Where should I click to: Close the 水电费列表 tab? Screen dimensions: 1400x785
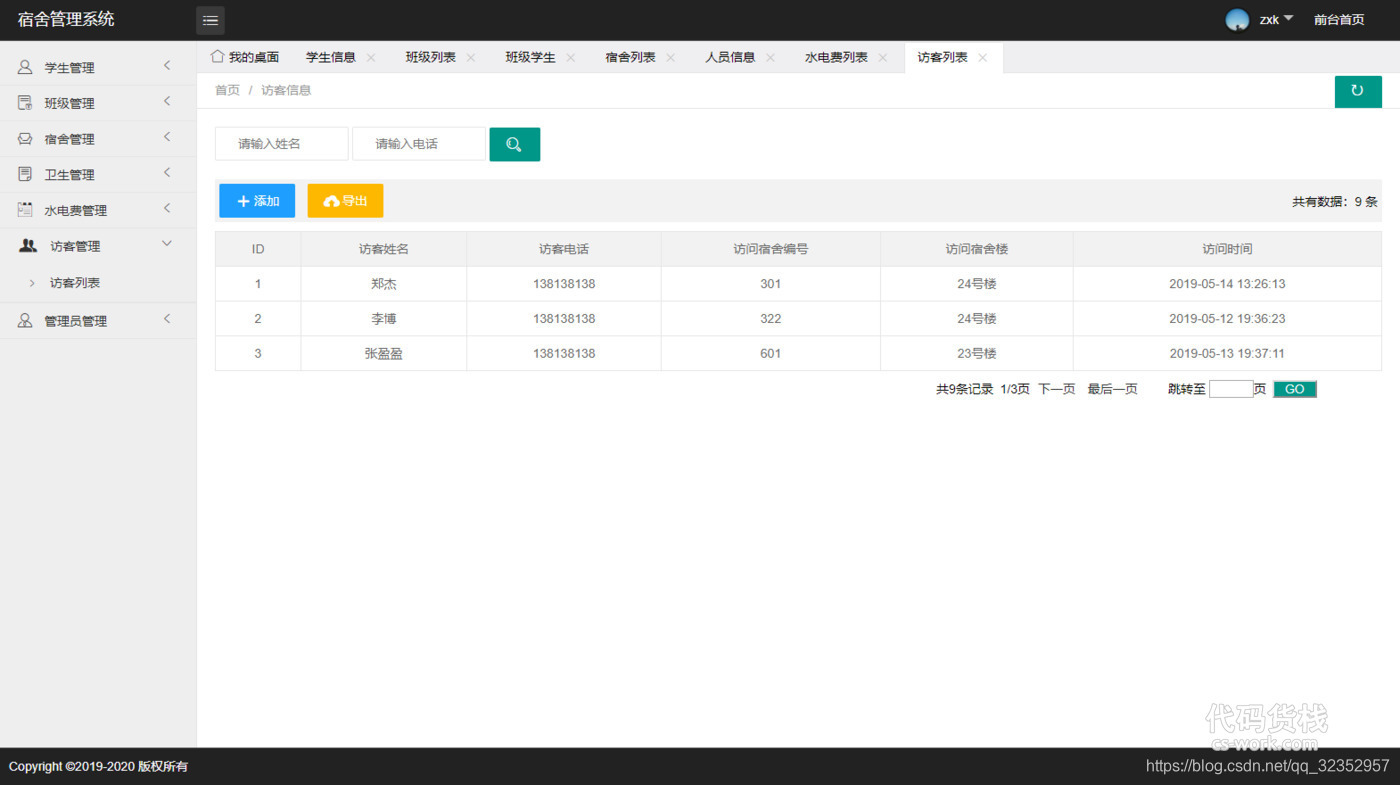tap(883, 58)
